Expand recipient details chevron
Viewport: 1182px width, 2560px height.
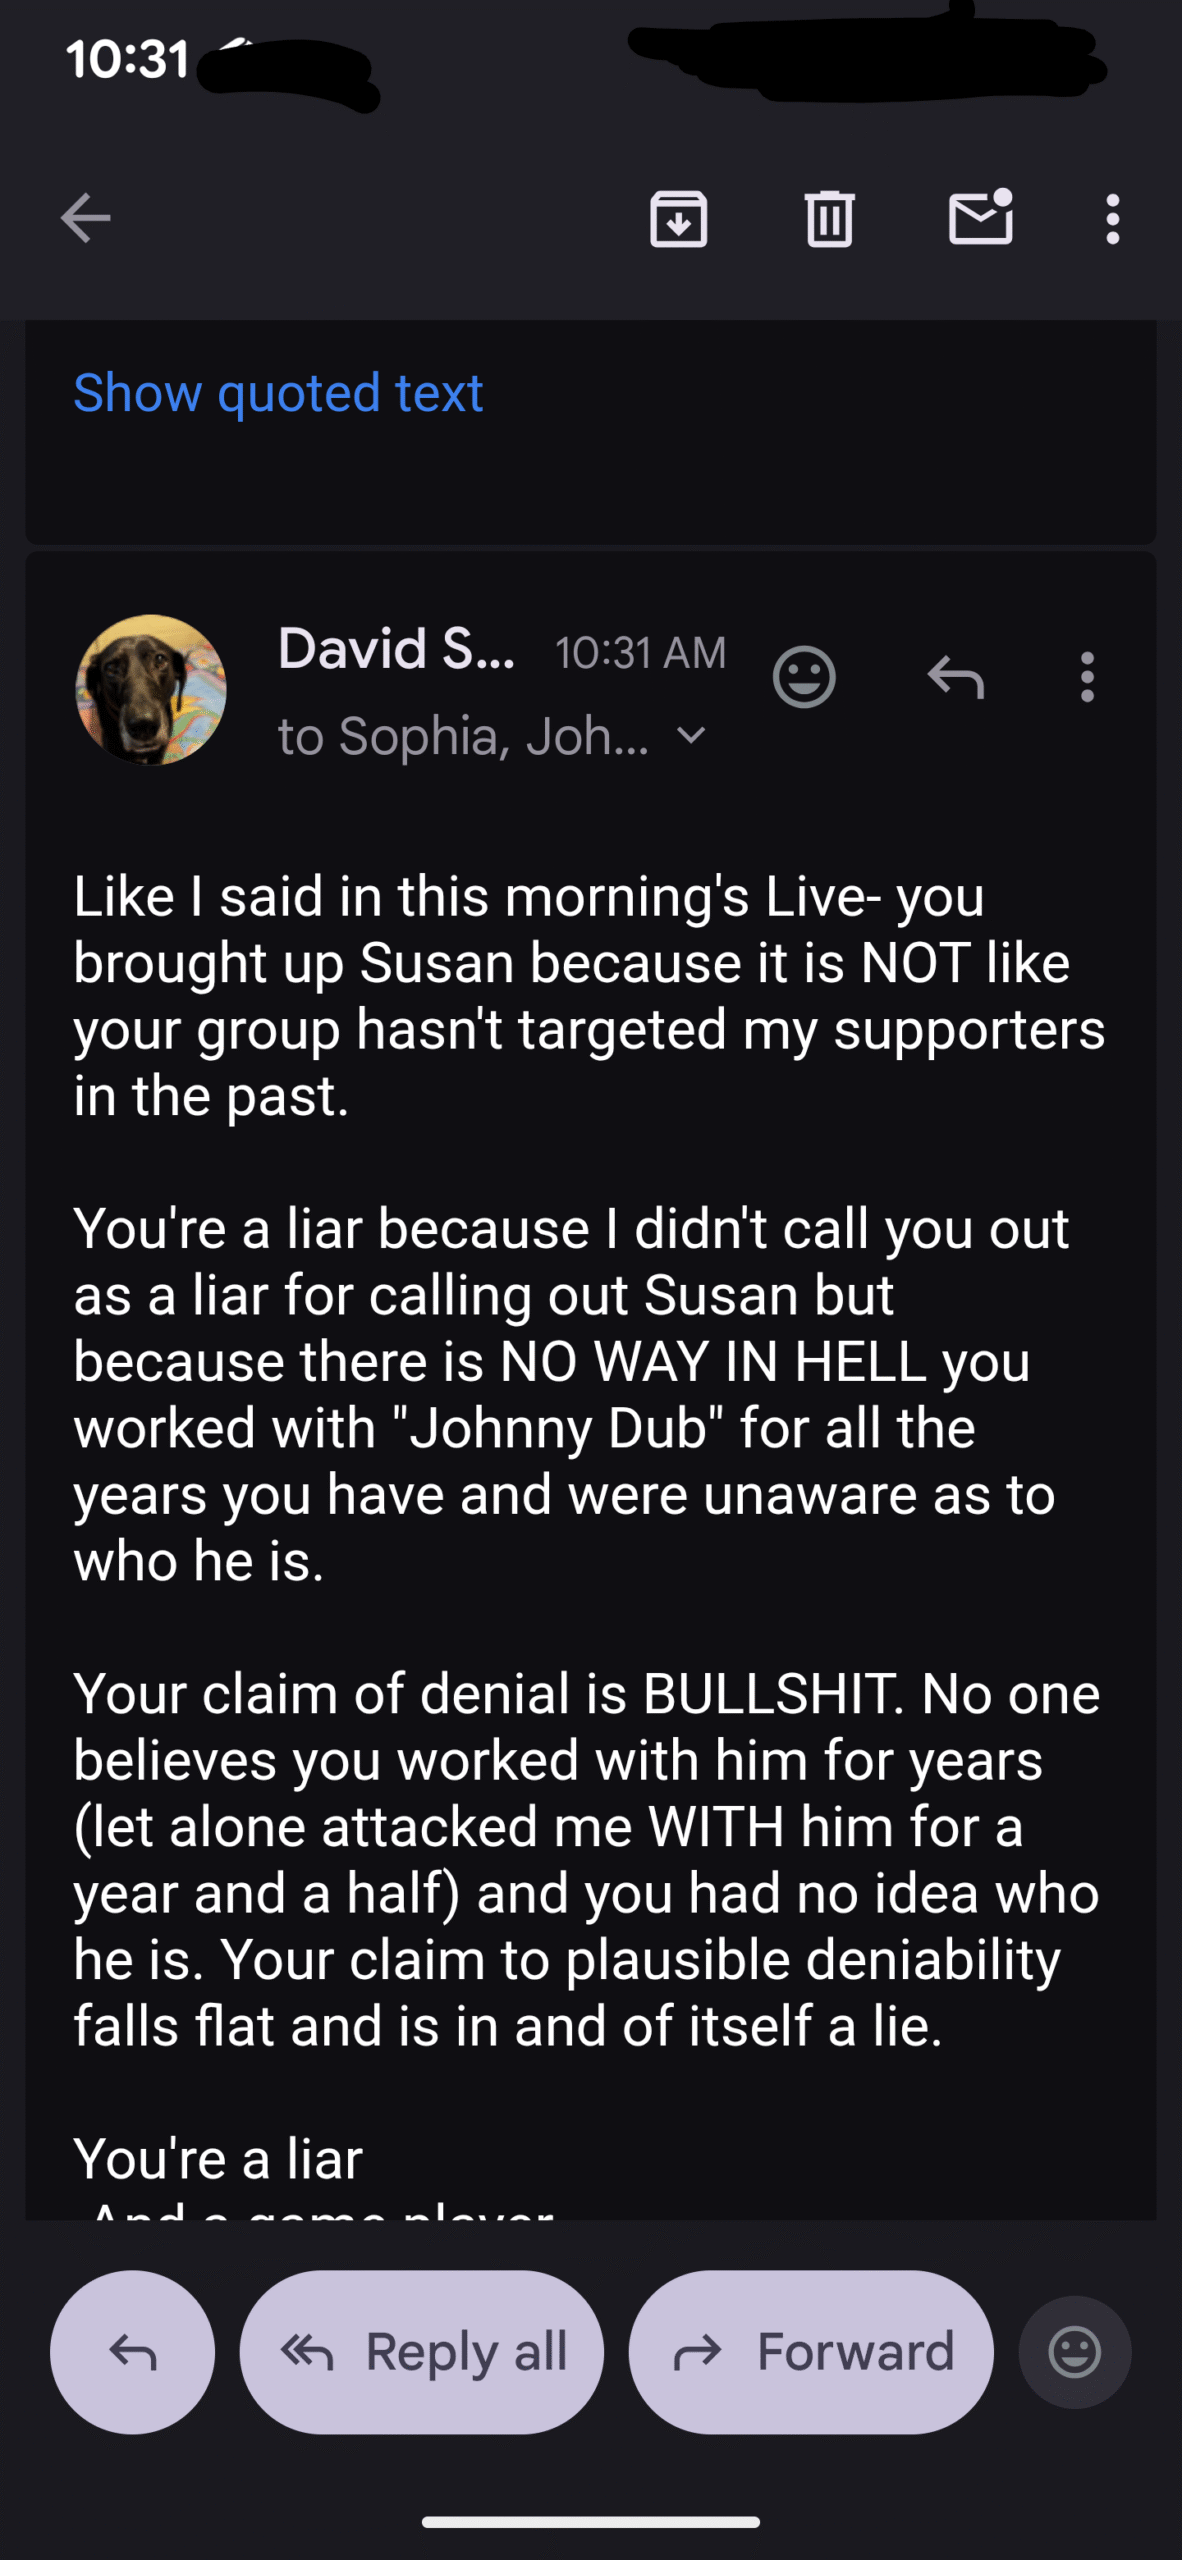tap(691, 736)
